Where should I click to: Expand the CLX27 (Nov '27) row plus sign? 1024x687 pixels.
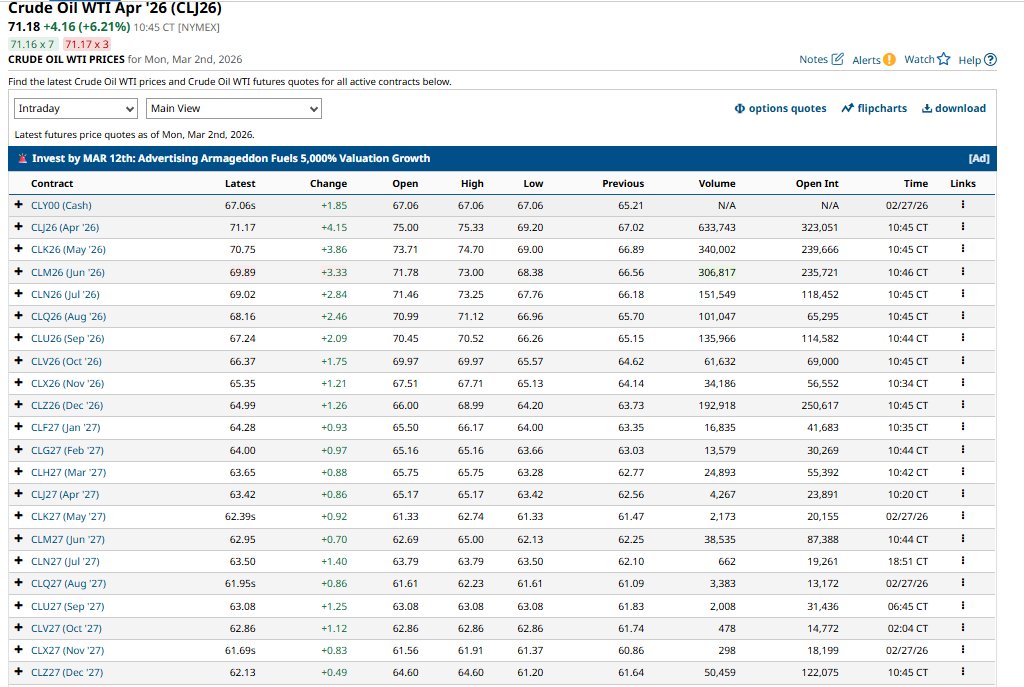coord(18,650)
